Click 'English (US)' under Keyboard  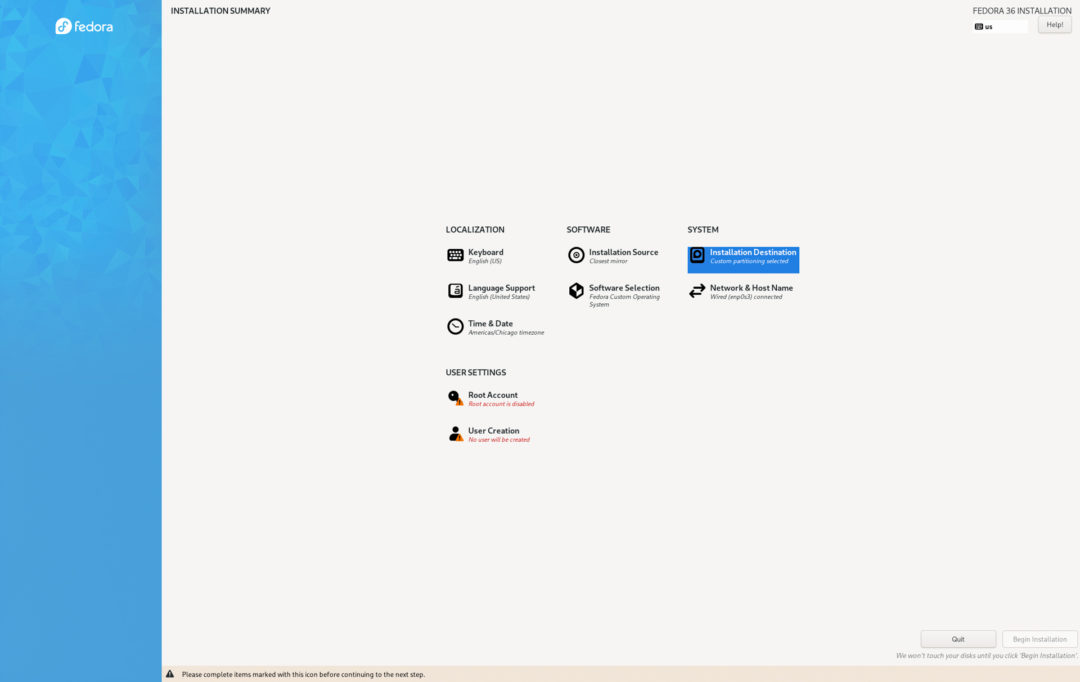[x=485, y=262]
